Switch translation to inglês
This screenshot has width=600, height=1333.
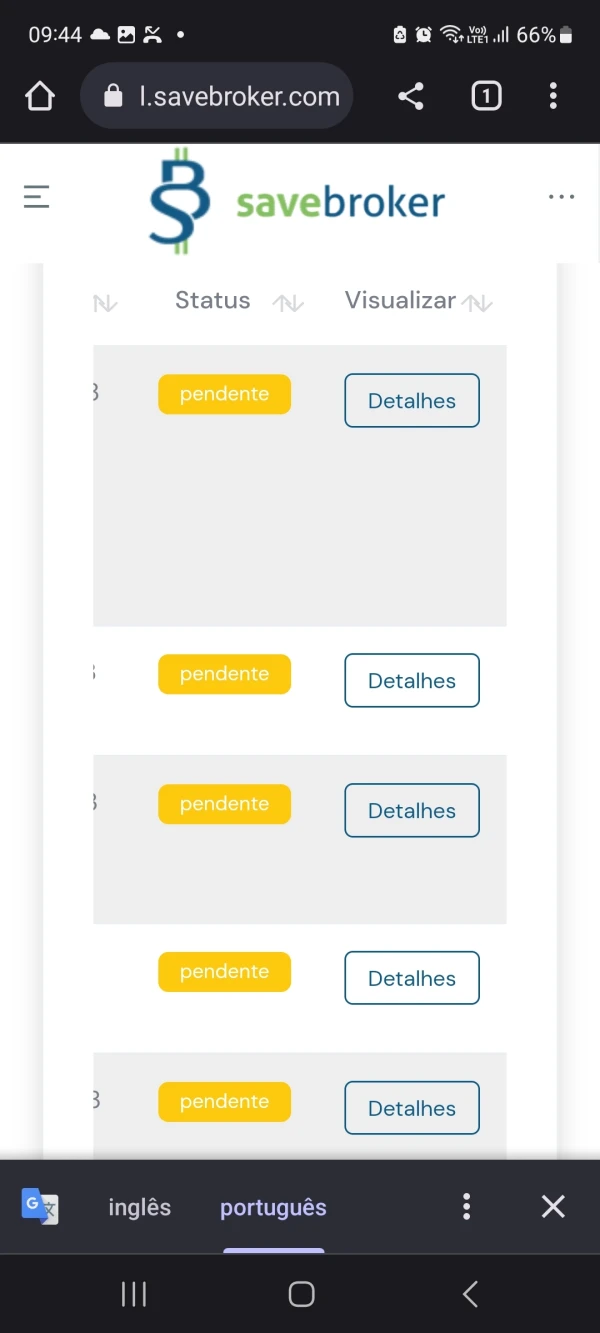click(x=139, y=1207)
